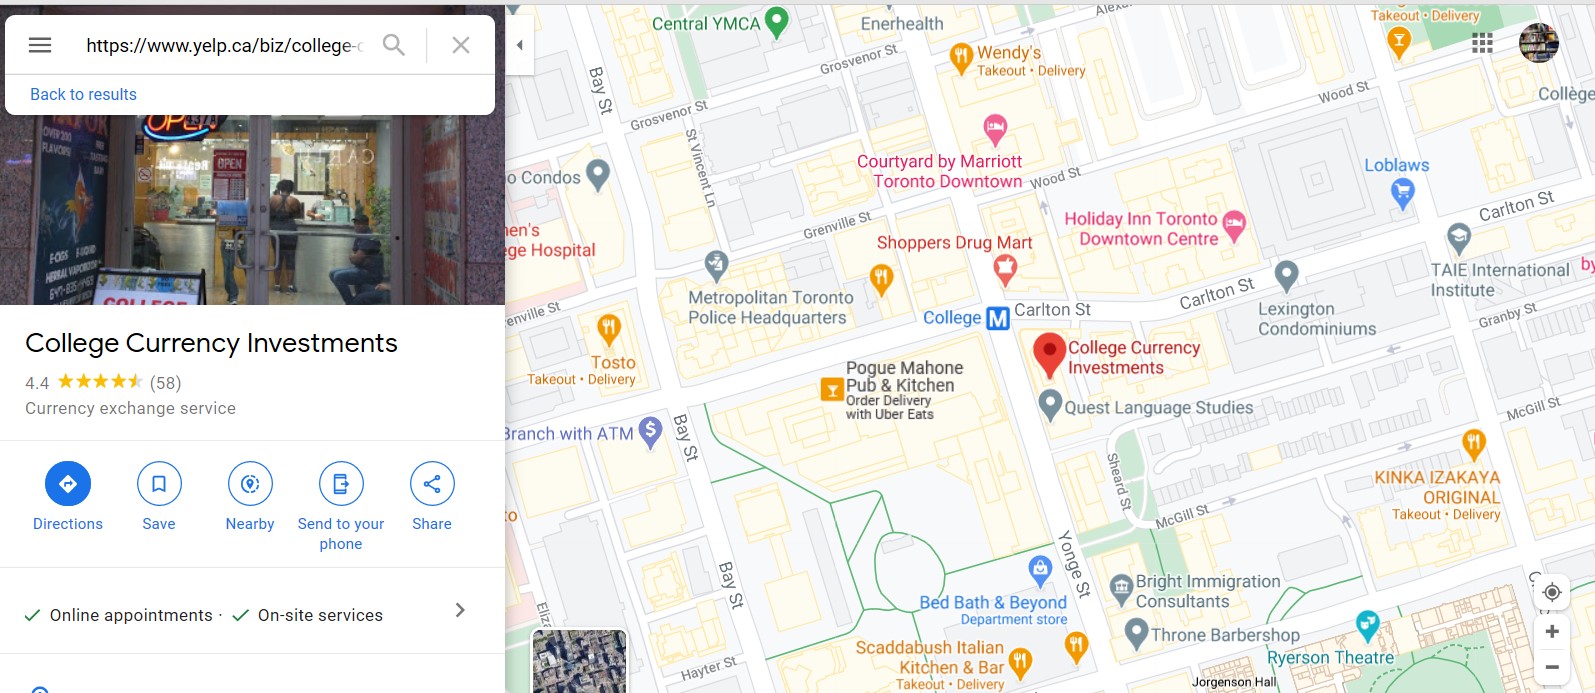This screenshot has height=693, width=1595.
Task: Click the search URL input field
Action: click(224, 45)
